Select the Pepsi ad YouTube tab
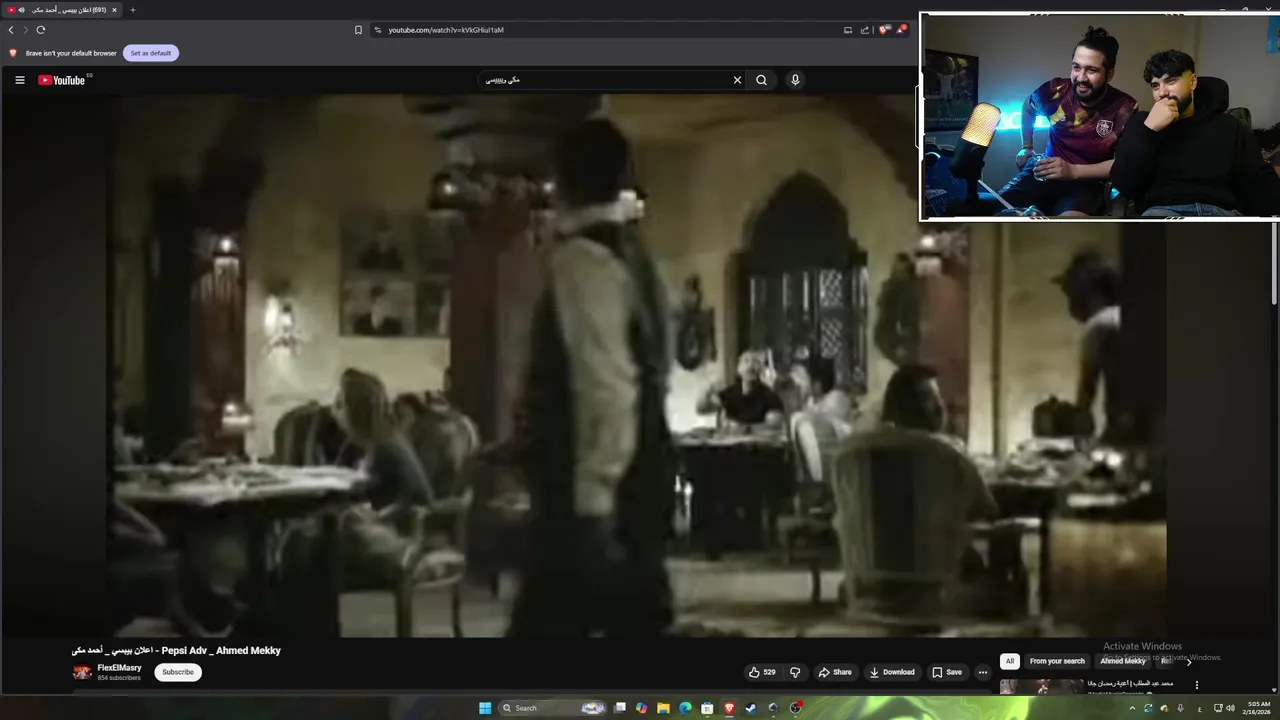Viewport: 1280px width, 720px height. 62,10
